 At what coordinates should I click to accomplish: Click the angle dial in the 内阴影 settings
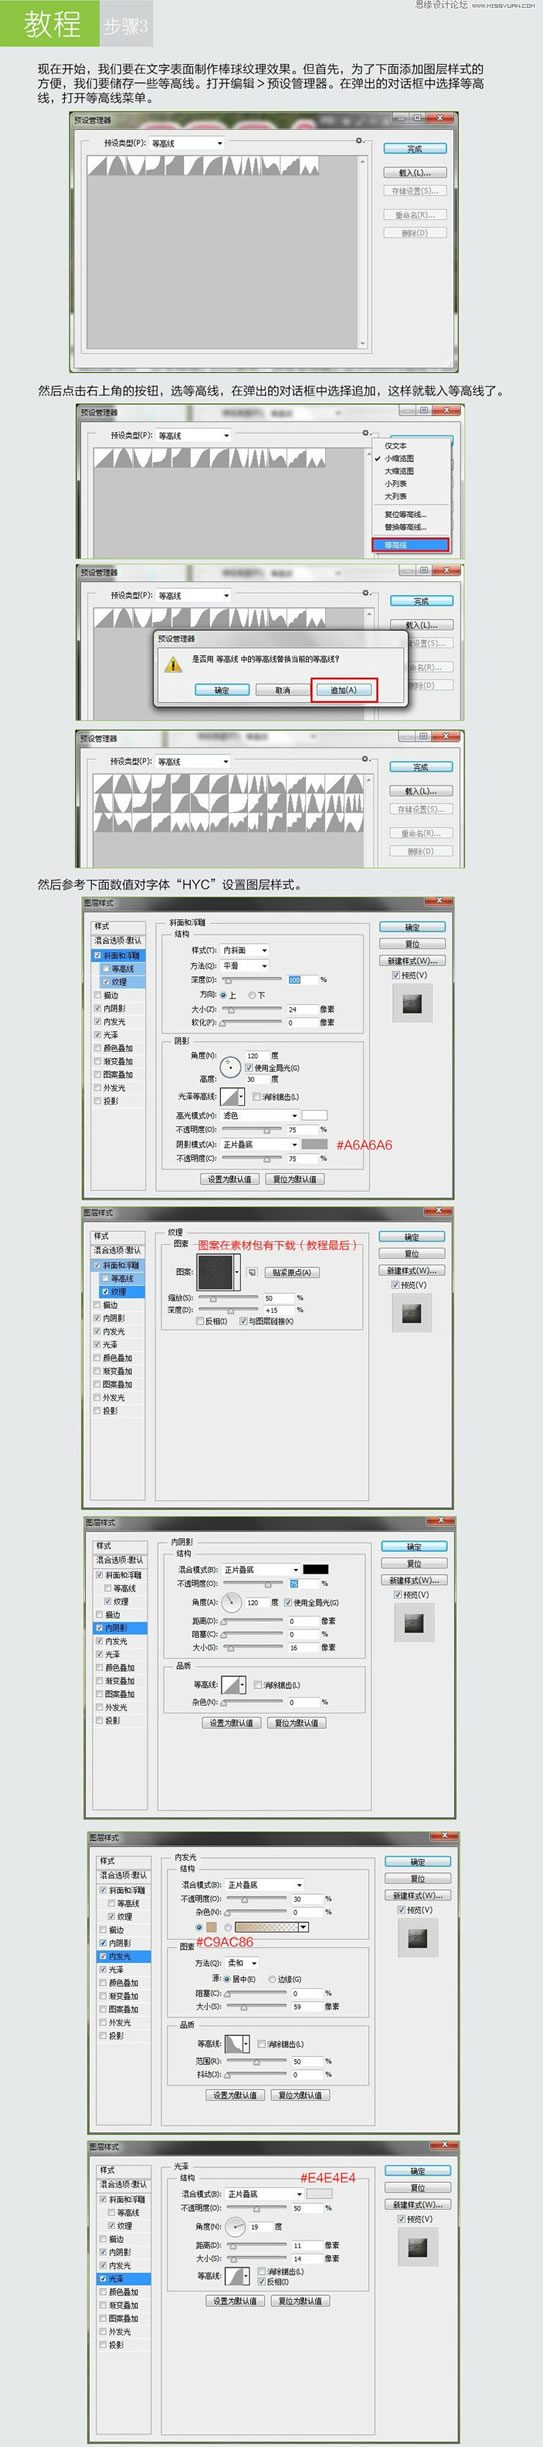pyautogui.click(x=231, y=1602)
